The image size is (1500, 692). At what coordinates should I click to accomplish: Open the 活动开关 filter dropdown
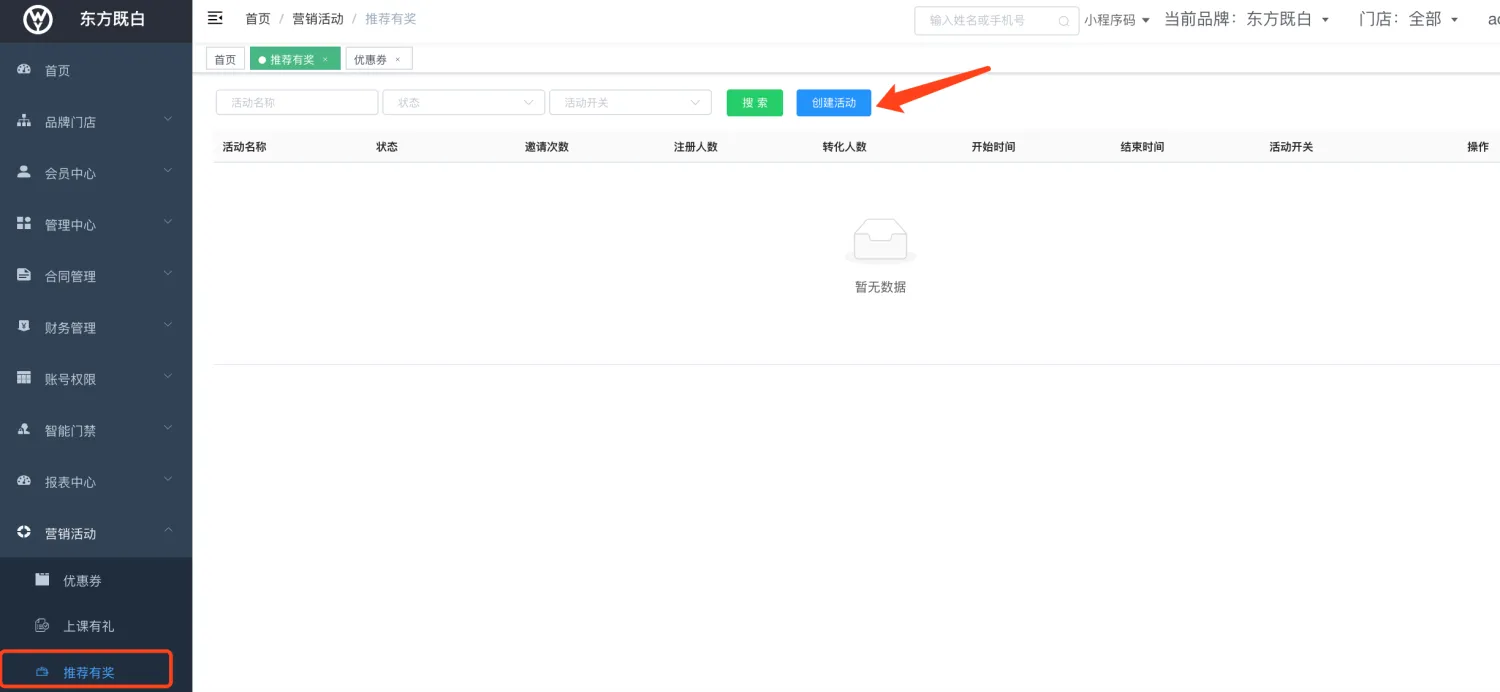pos(630,103)
